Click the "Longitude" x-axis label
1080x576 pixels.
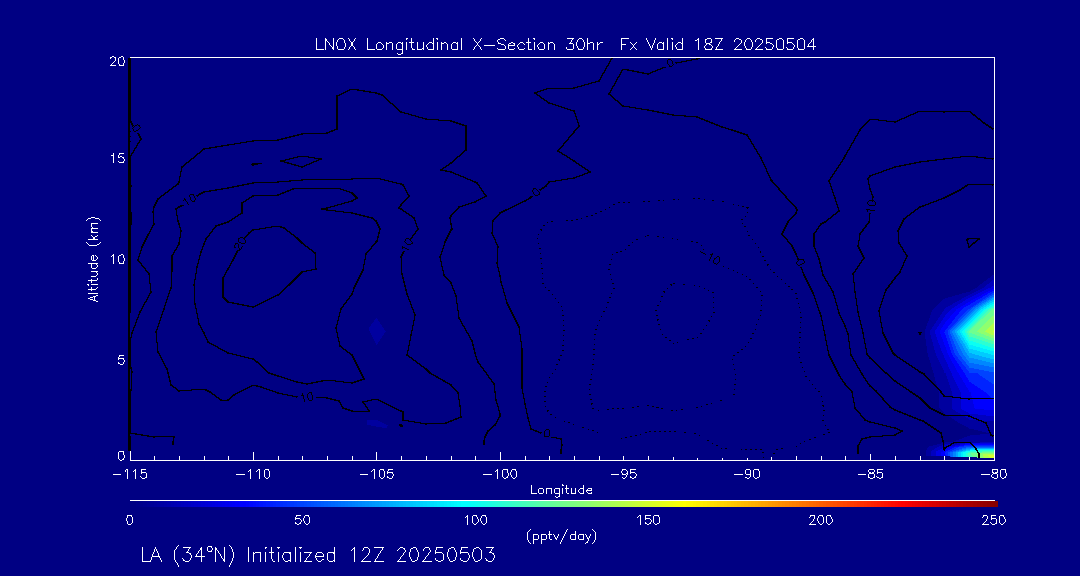[561, 490]
